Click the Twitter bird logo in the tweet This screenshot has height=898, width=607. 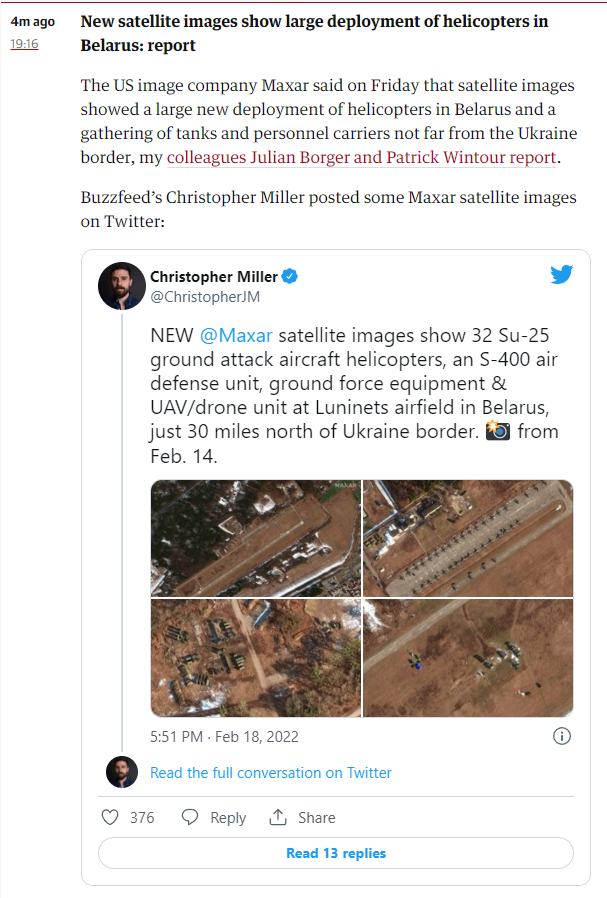pos(561,275)
